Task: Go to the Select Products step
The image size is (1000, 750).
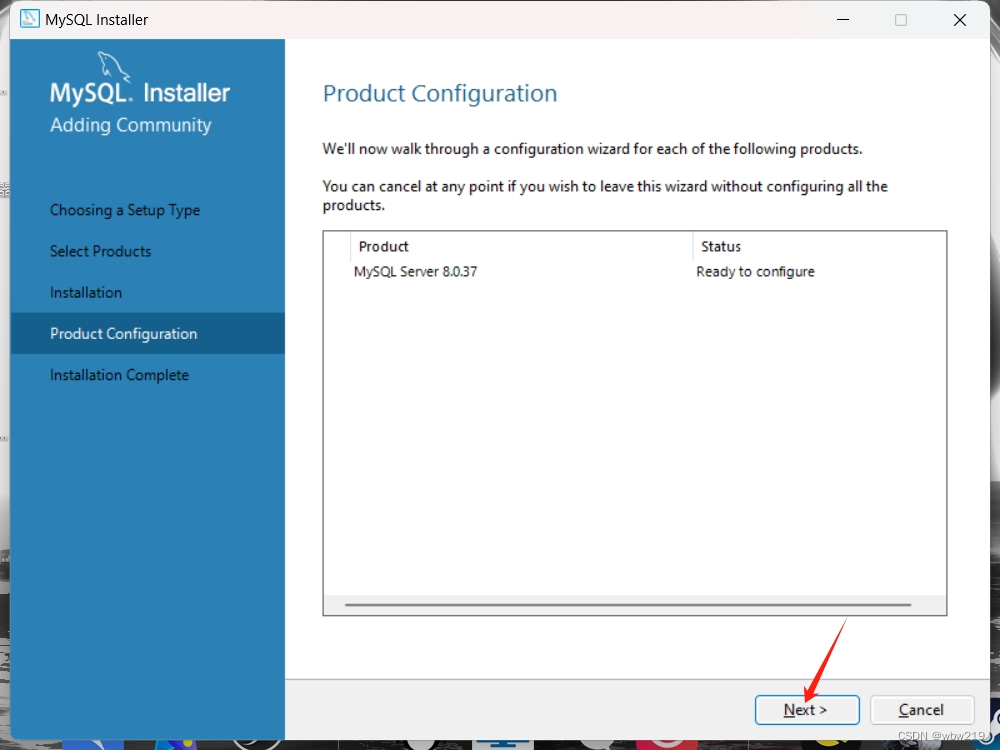Action: coord(101,251)
